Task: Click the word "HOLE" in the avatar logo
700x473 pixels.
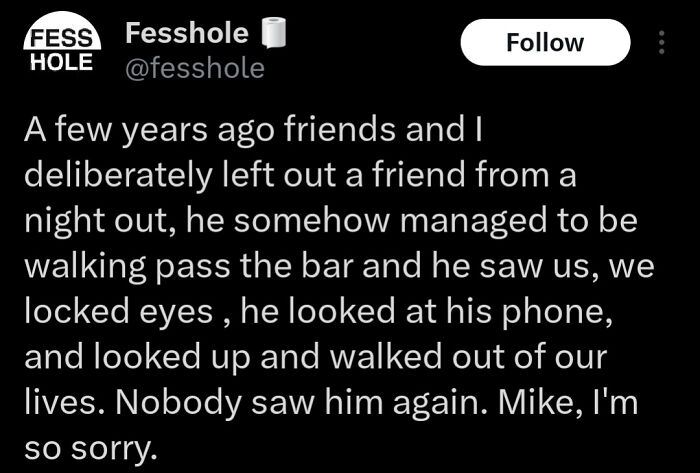Action: coord(62,60)
